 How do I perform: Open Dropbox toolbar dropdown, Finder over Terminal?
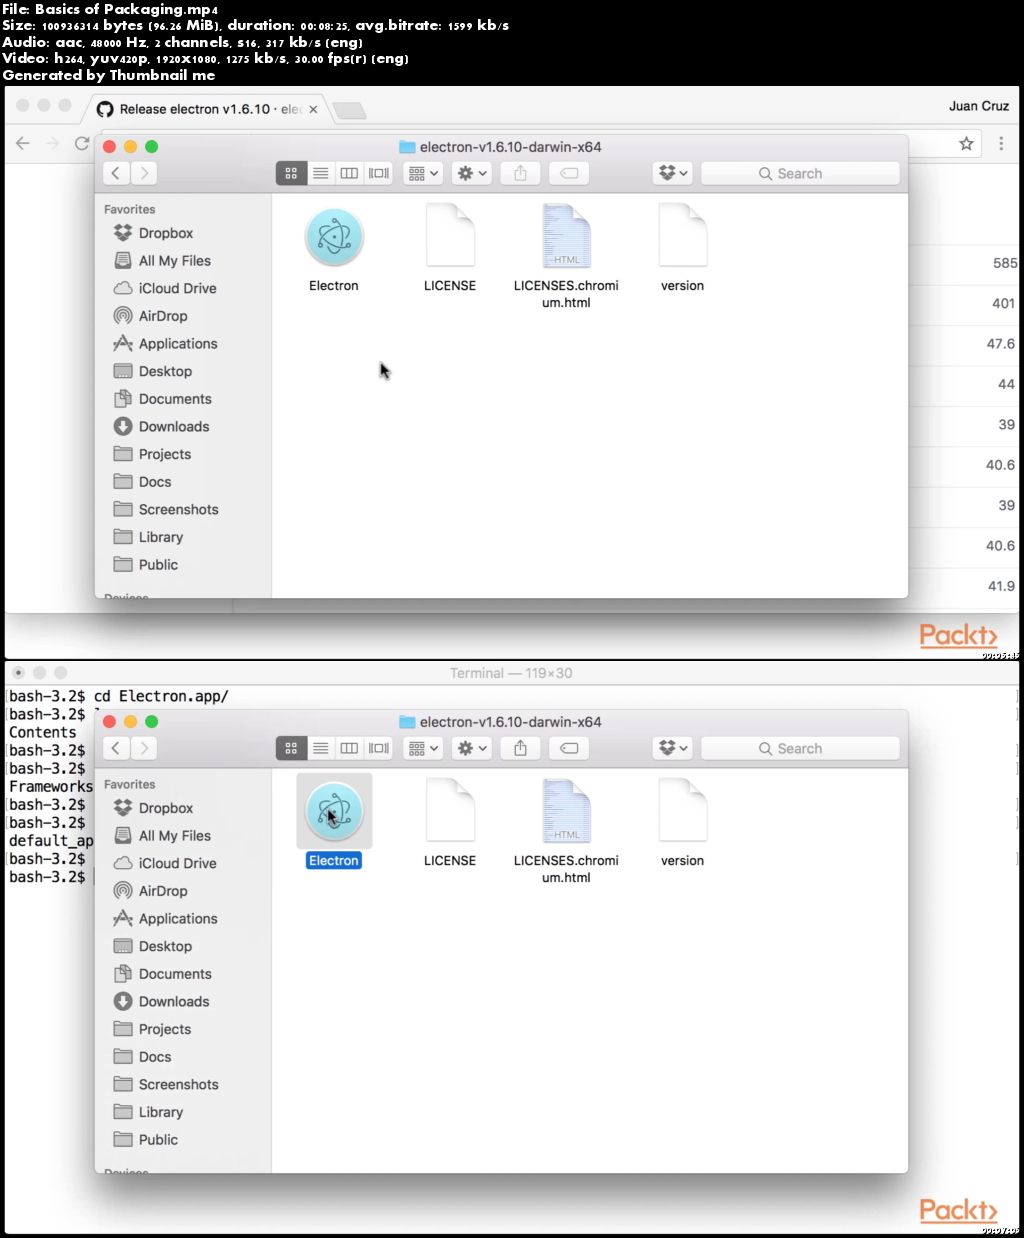(x=673, y=748)
